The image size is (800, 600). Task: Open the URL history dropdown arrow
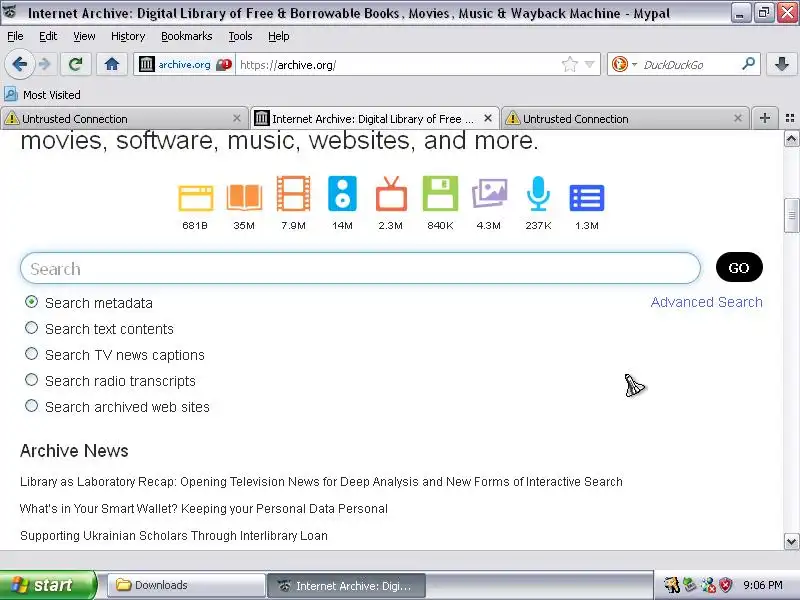589,64
